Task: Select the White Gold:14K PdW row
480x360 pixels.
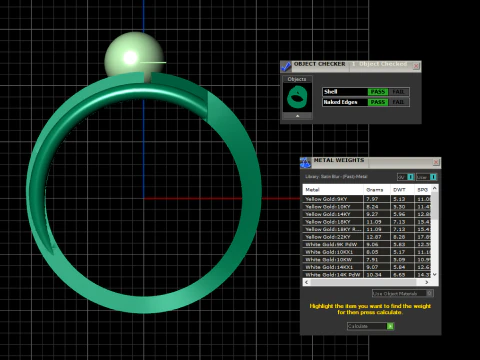Action: pos(367,275)
